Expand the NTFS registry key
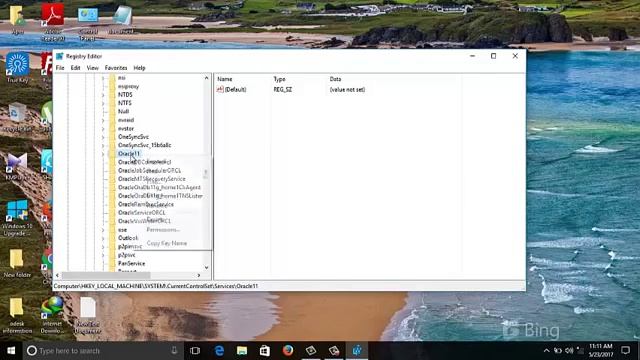640x360 pixels. click(103, 103)
